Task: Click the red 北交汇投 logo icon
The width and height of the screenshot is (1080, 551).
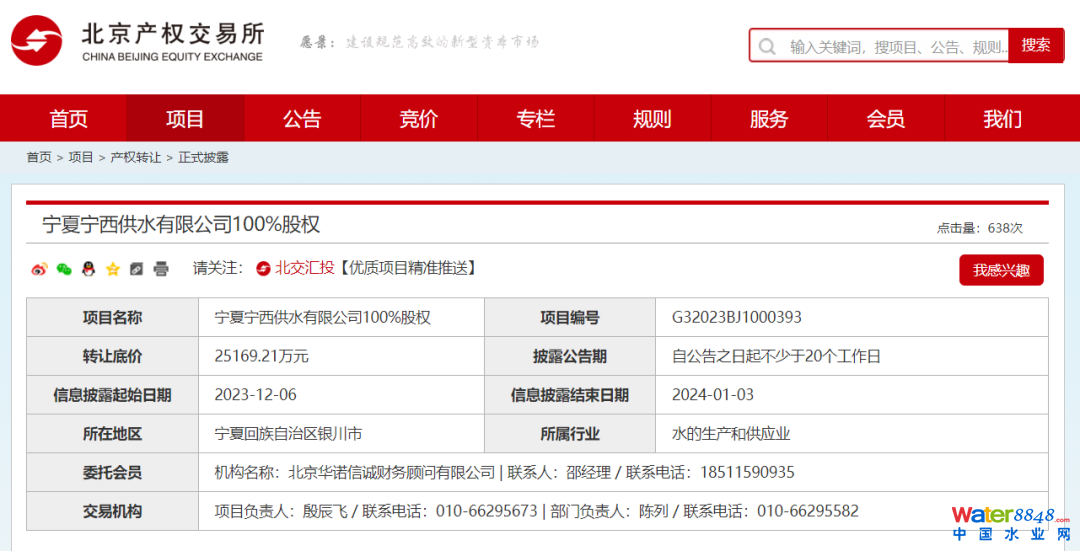Action: tap(263, 268)
